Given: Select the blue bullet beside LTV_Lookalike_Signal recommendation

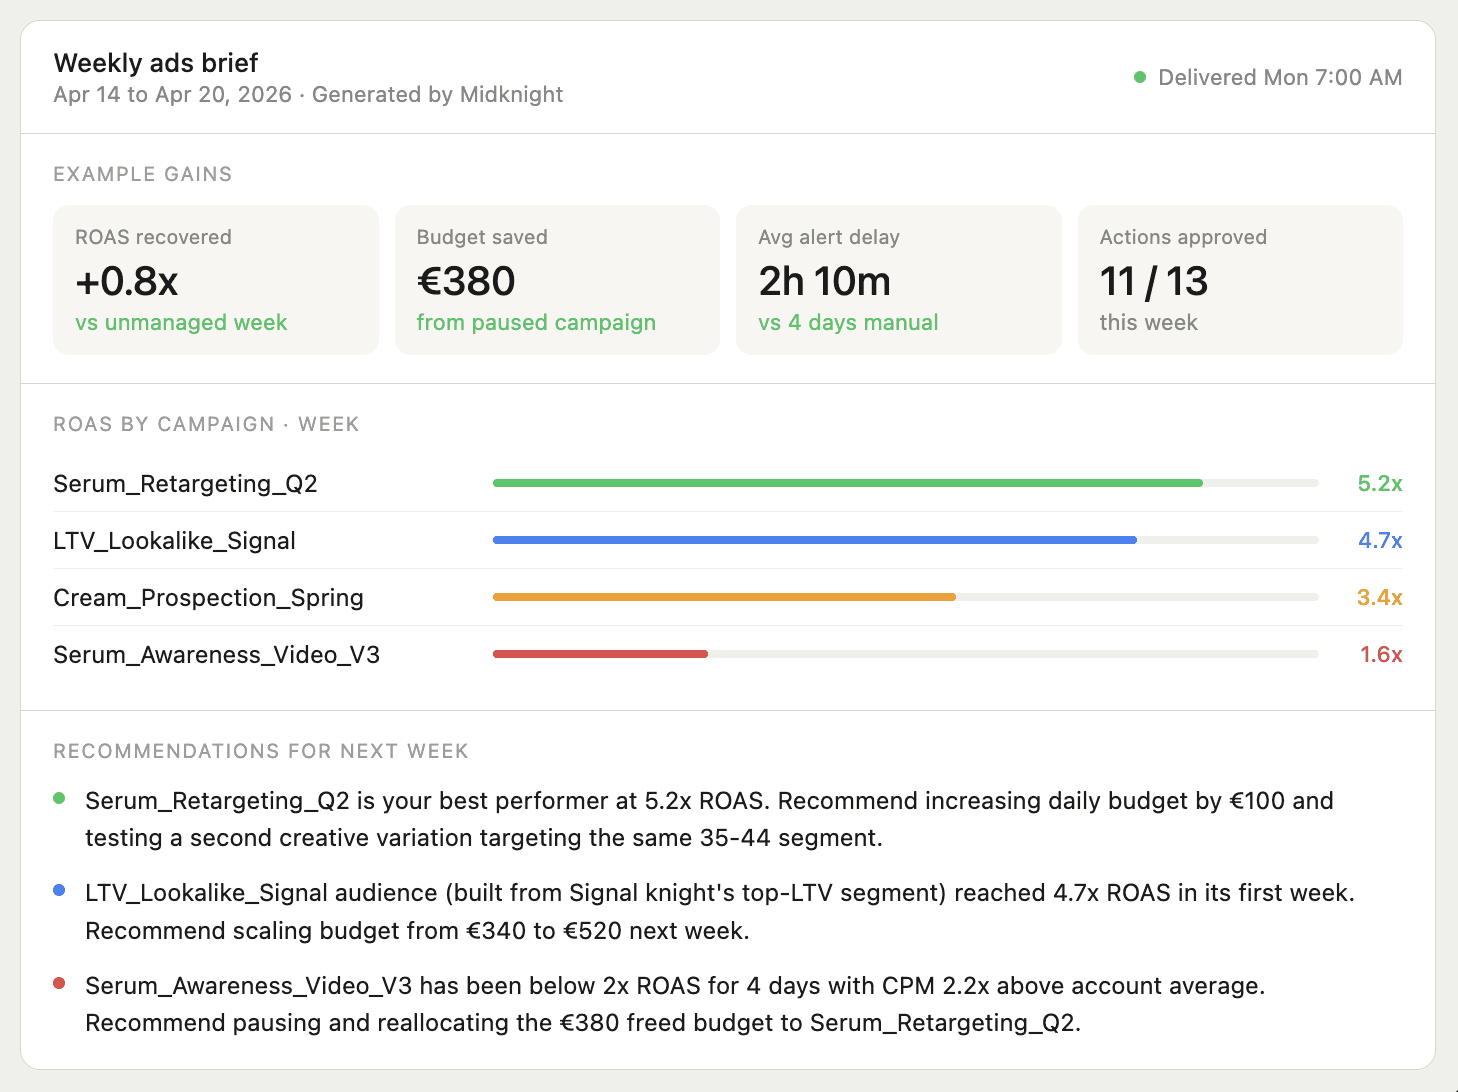Looking at the screenshot, I should pos(57,891).
